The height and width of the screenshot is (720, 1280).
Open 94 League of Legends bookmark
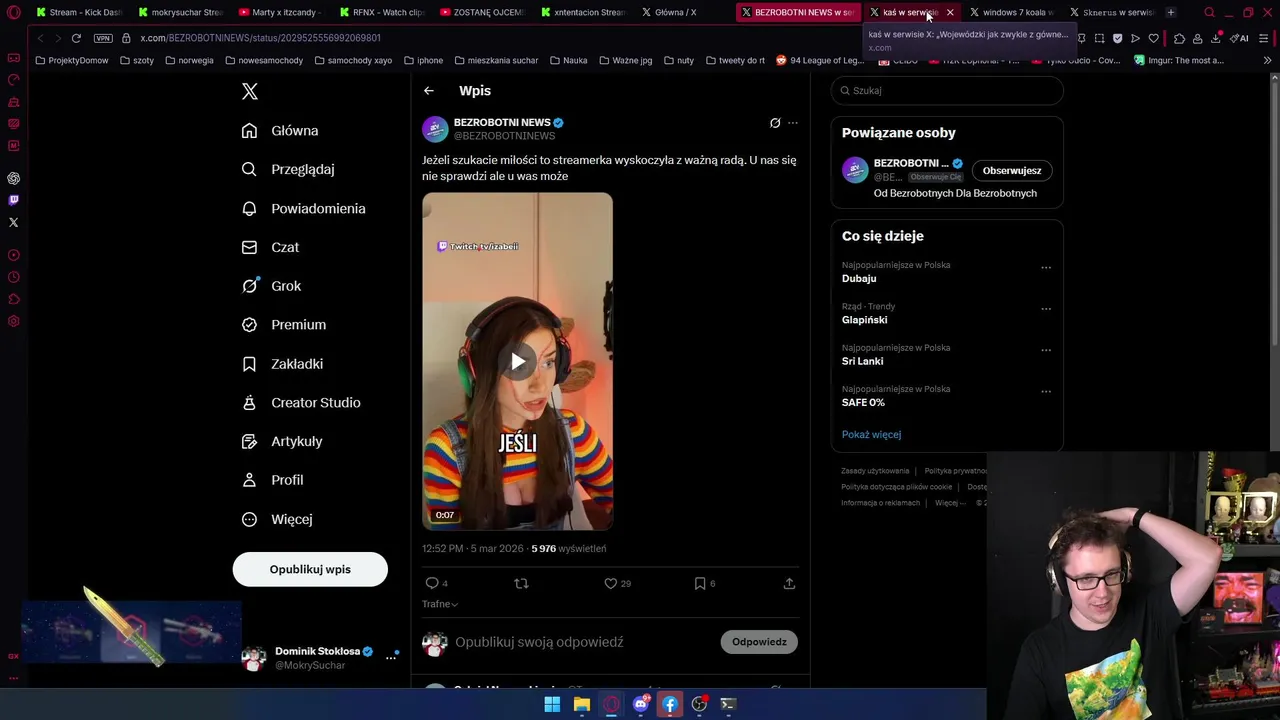point(820,60)
